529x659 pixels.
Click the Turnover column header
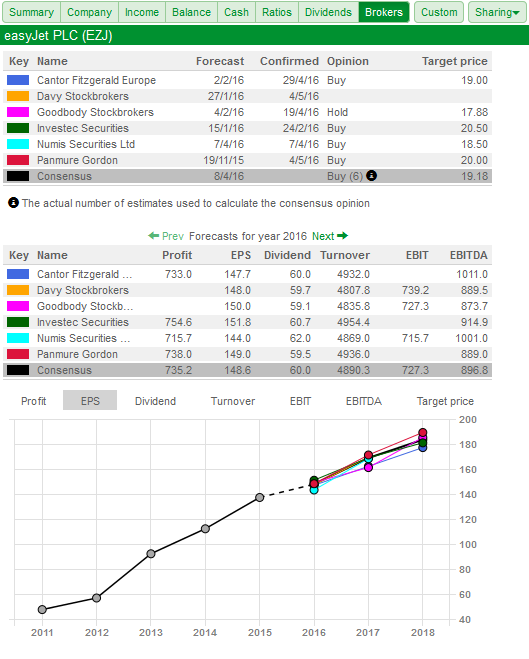coord(345,255)
